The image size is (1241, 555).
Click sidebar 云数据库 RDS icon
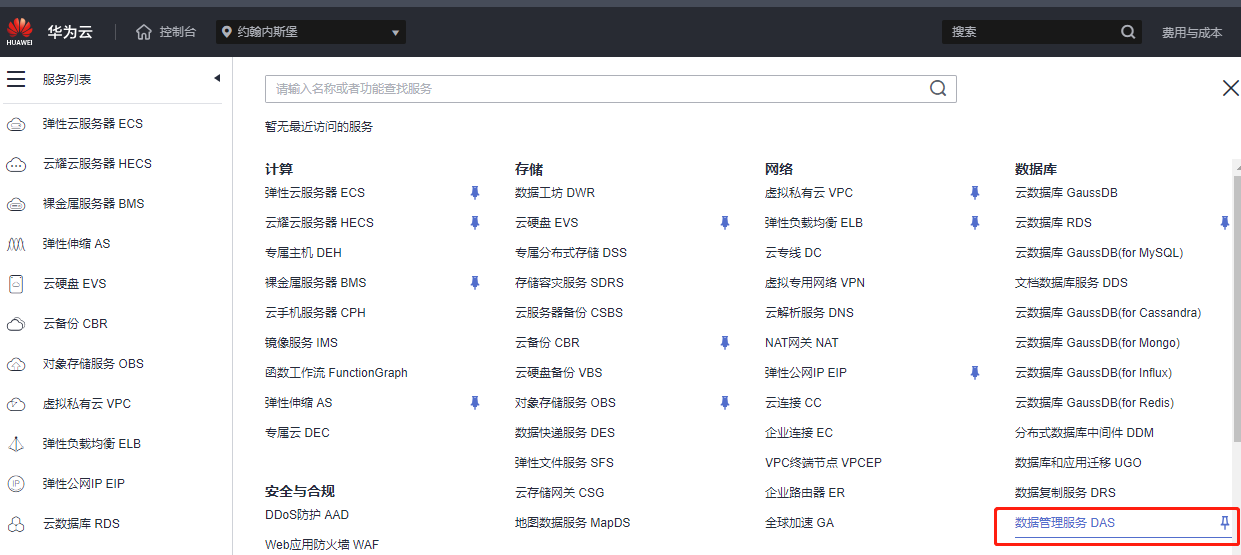(16, 524)
